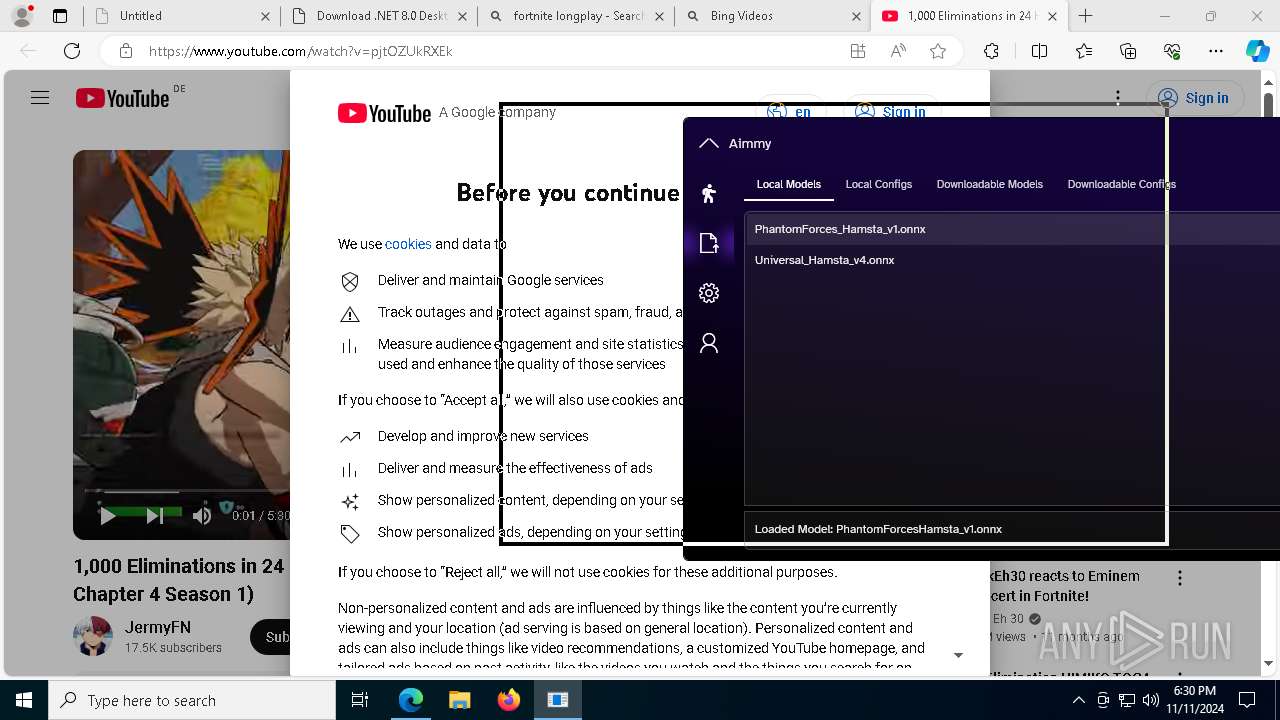Close the 1,000 Eliminations tab
This screenshot has width=1280, height=720.
(x=1052, y=16)
